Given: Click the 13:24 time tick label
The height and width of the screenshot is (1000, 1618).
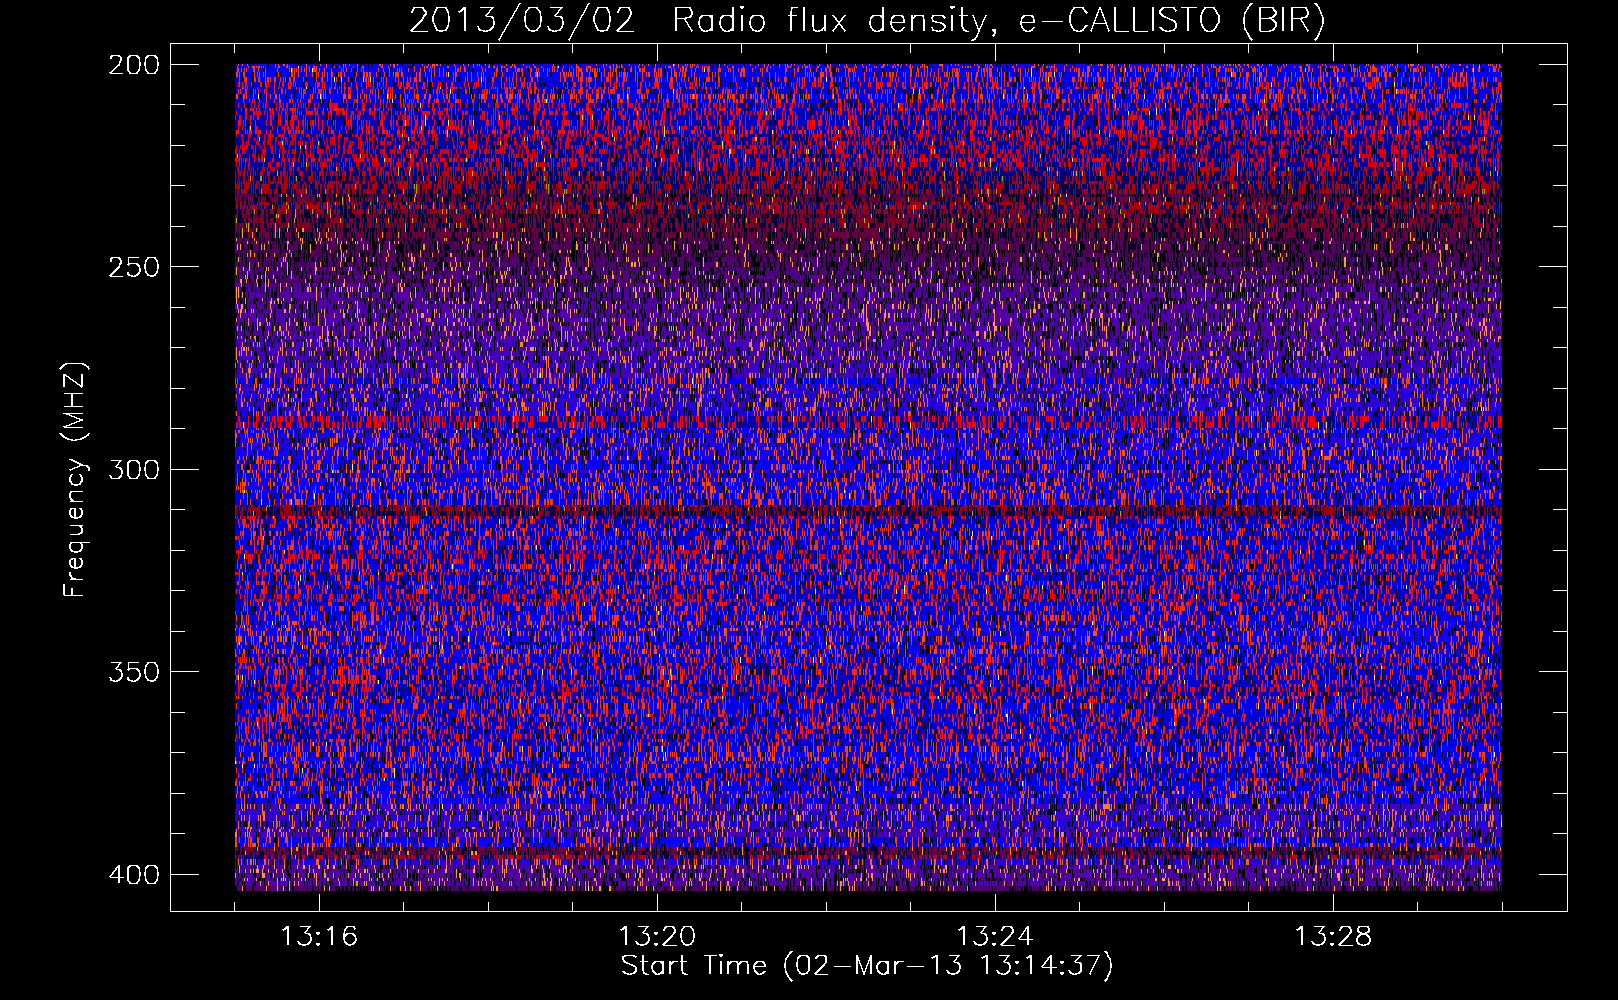Looking at the screenshot, I should [995, 937].
